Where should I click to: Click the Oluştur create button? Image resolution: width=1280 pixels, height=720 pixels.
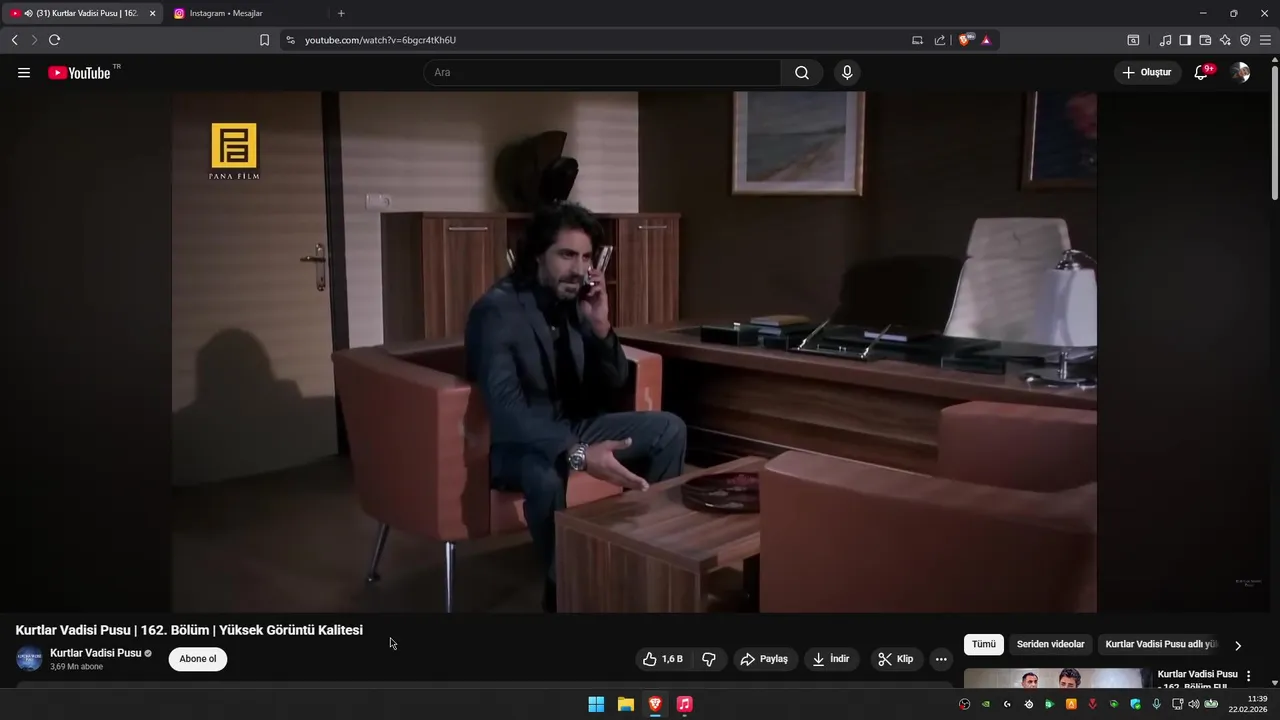tap(1147, 73)
